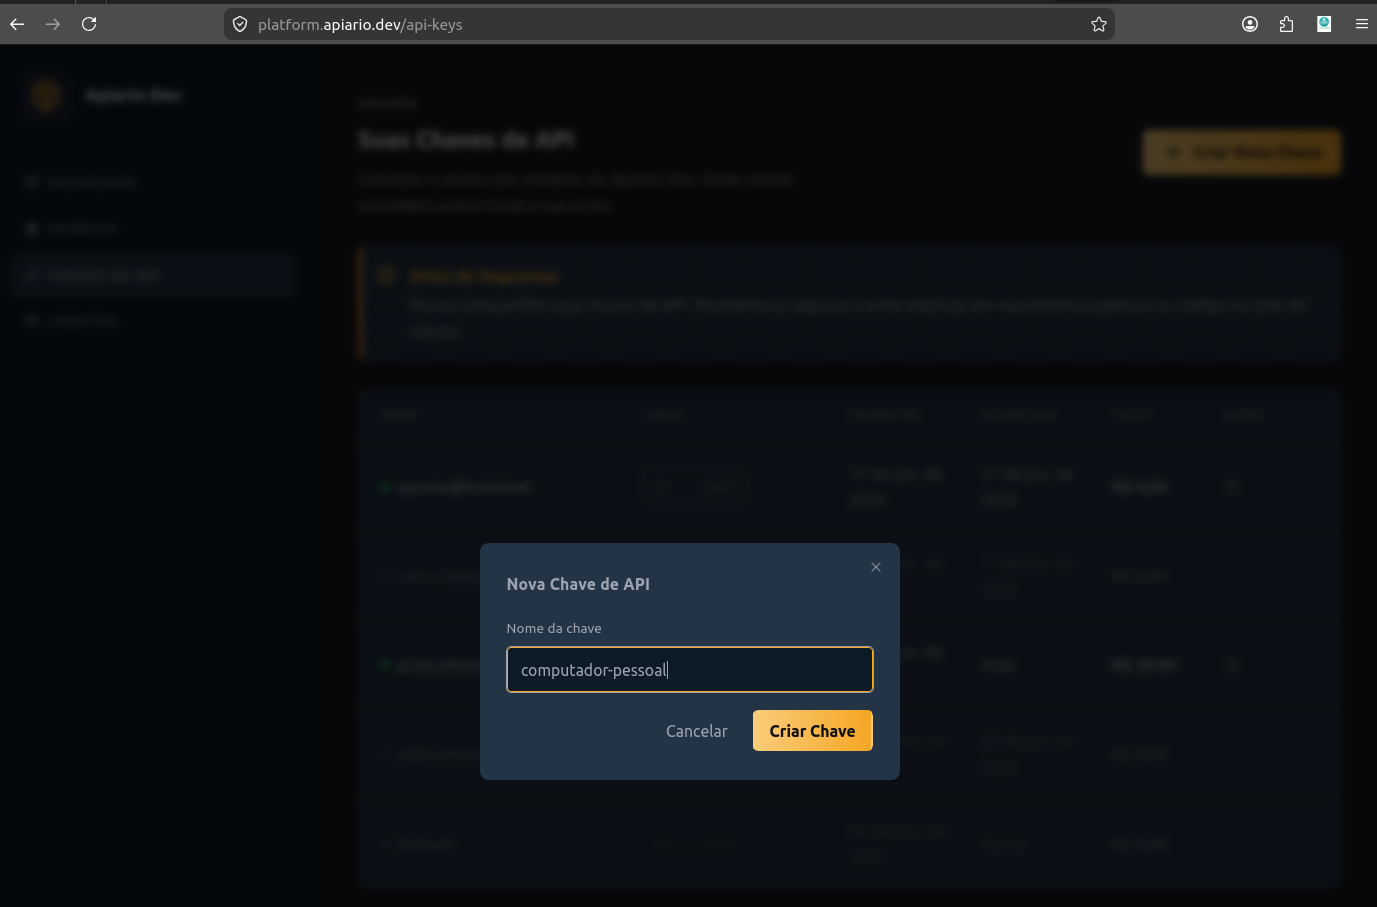Go back to previous browser page

17,24
